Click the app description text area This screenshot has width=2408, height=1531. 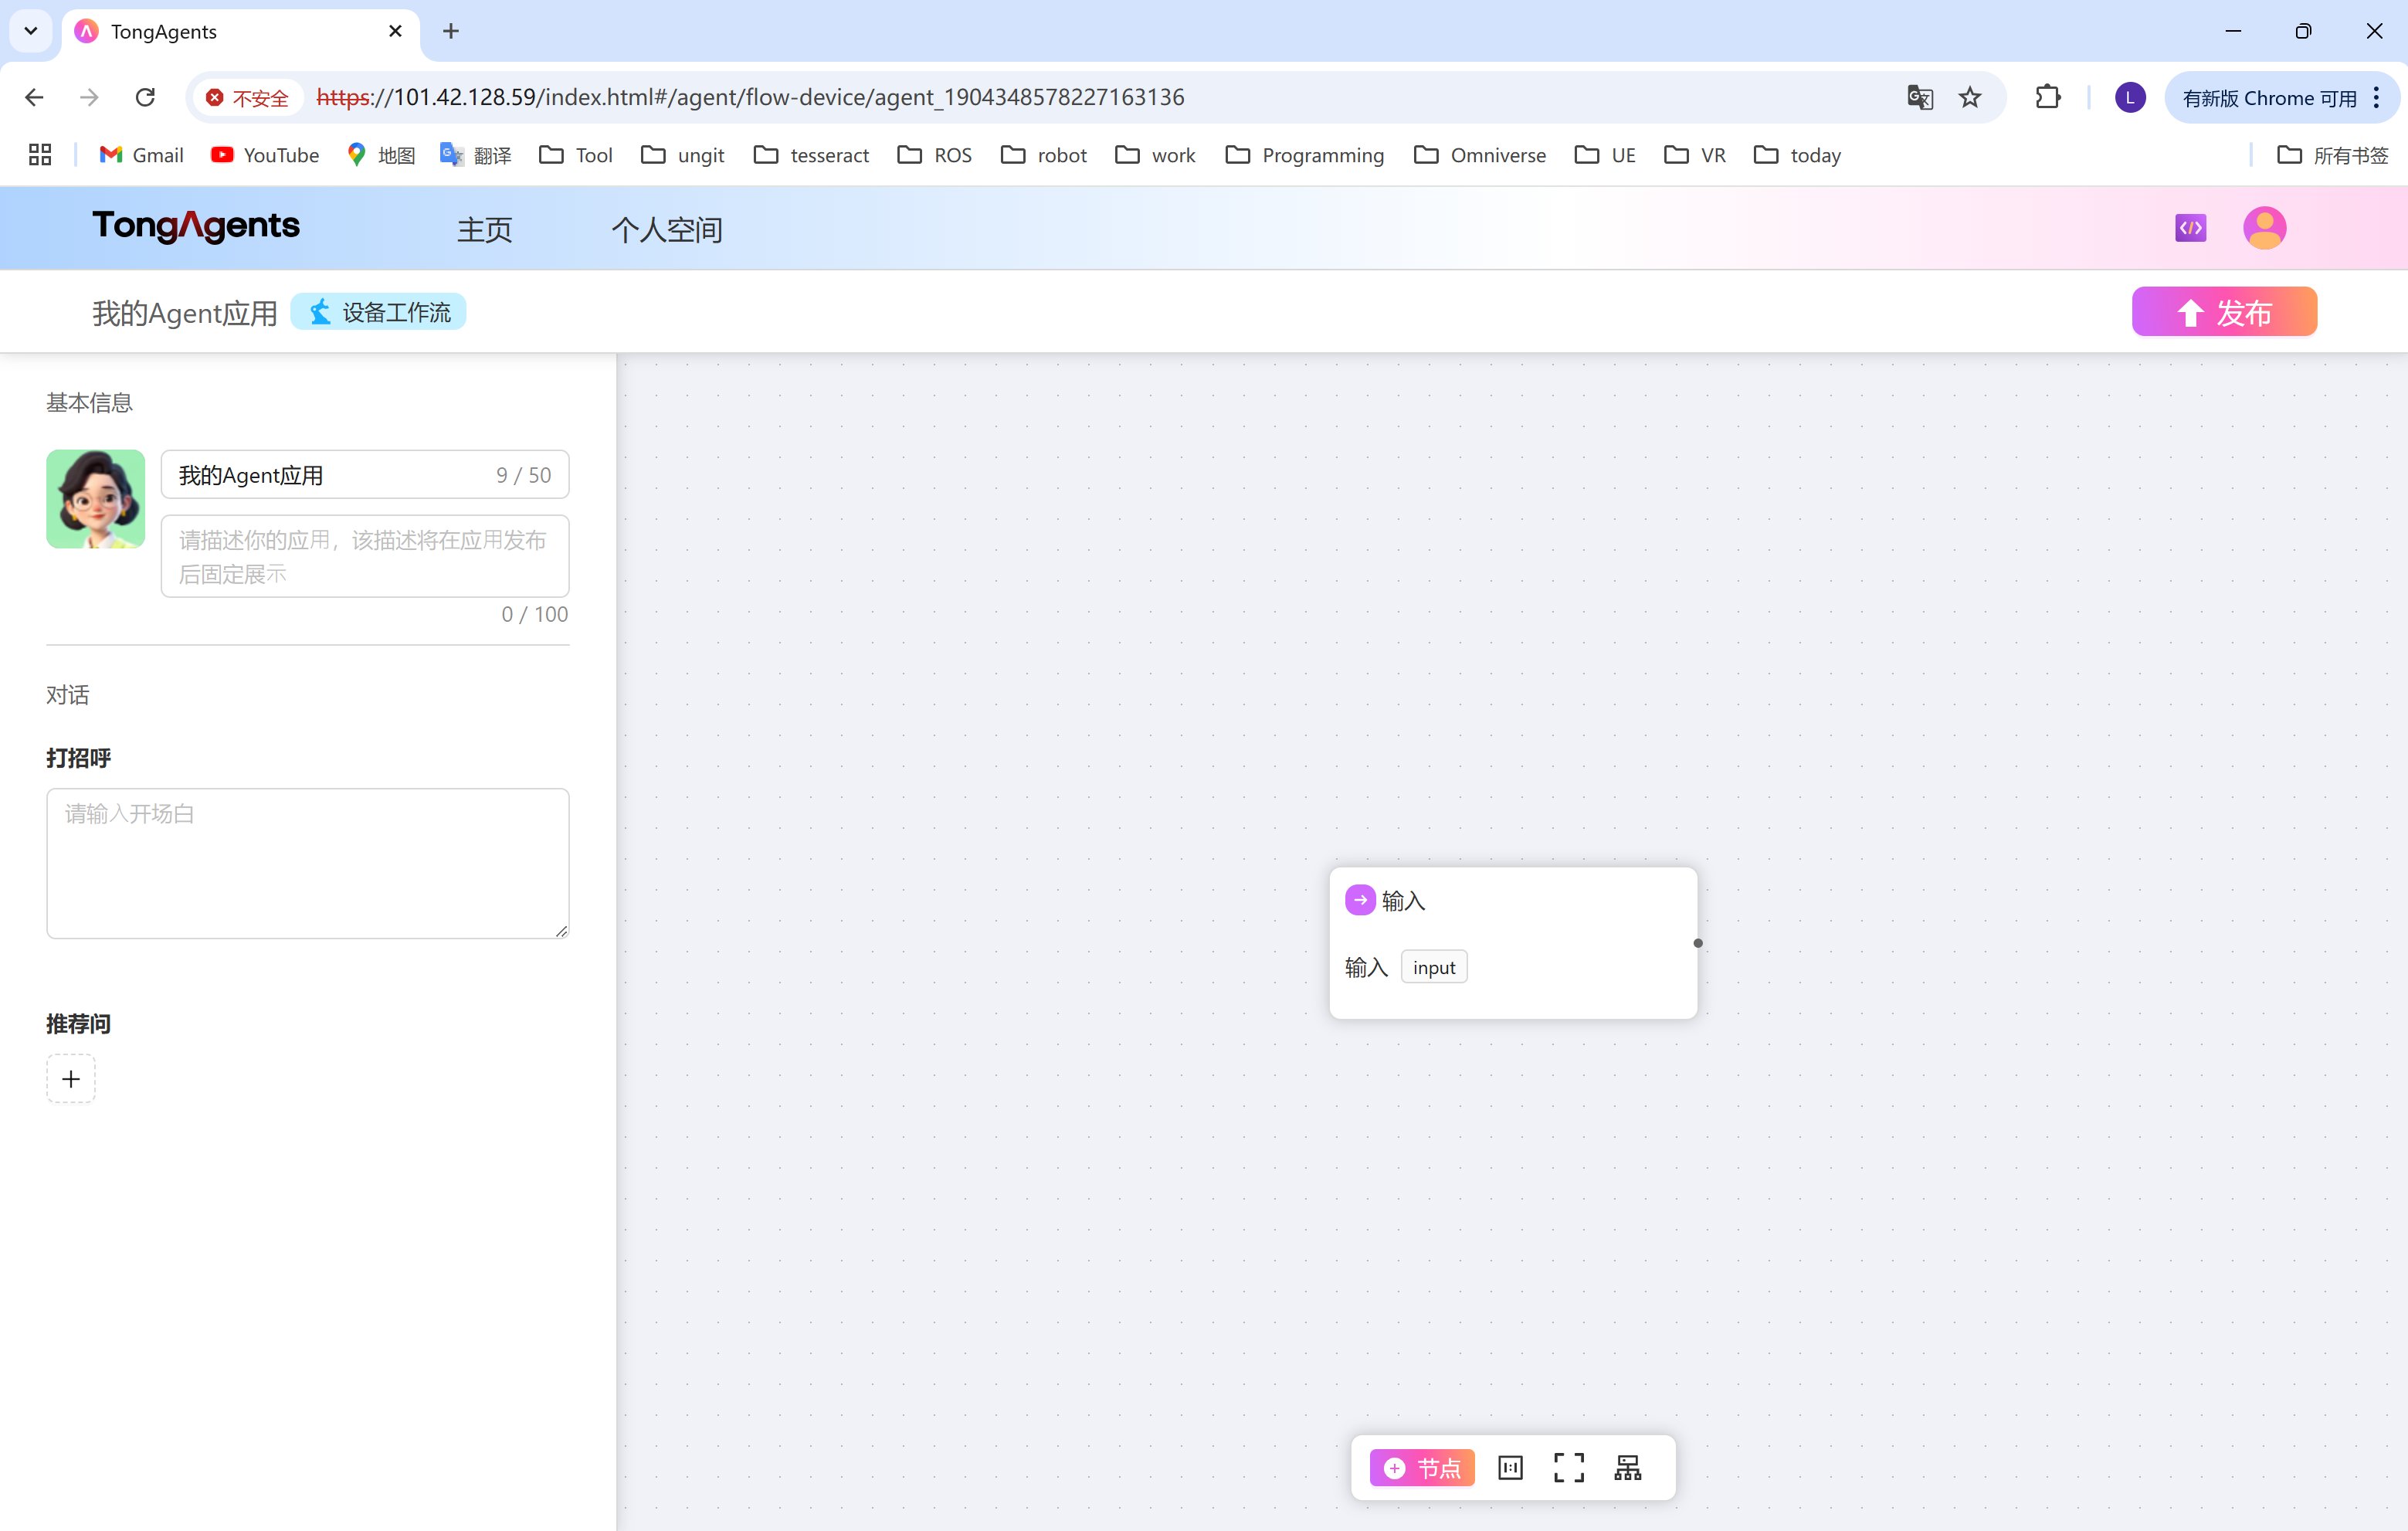(x=364, y=556)
